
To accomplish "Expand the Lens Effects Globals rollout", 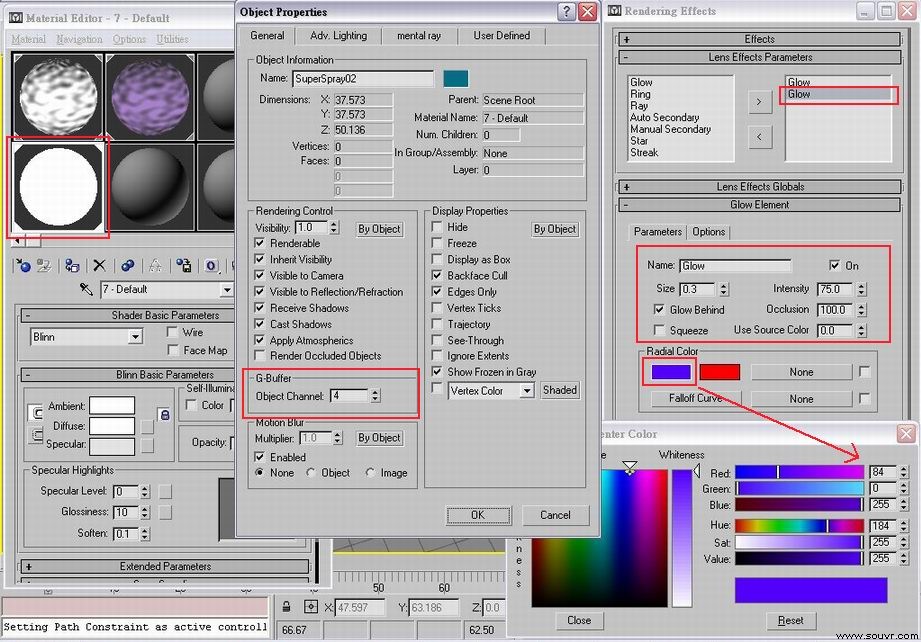I will point(759,187).
